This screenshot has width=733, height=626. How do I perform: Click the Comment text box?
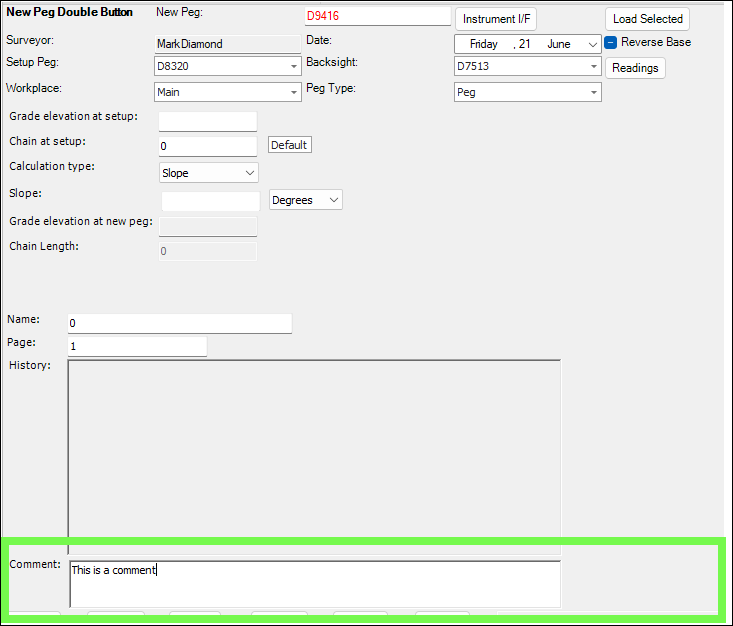(x=315, y=583)
